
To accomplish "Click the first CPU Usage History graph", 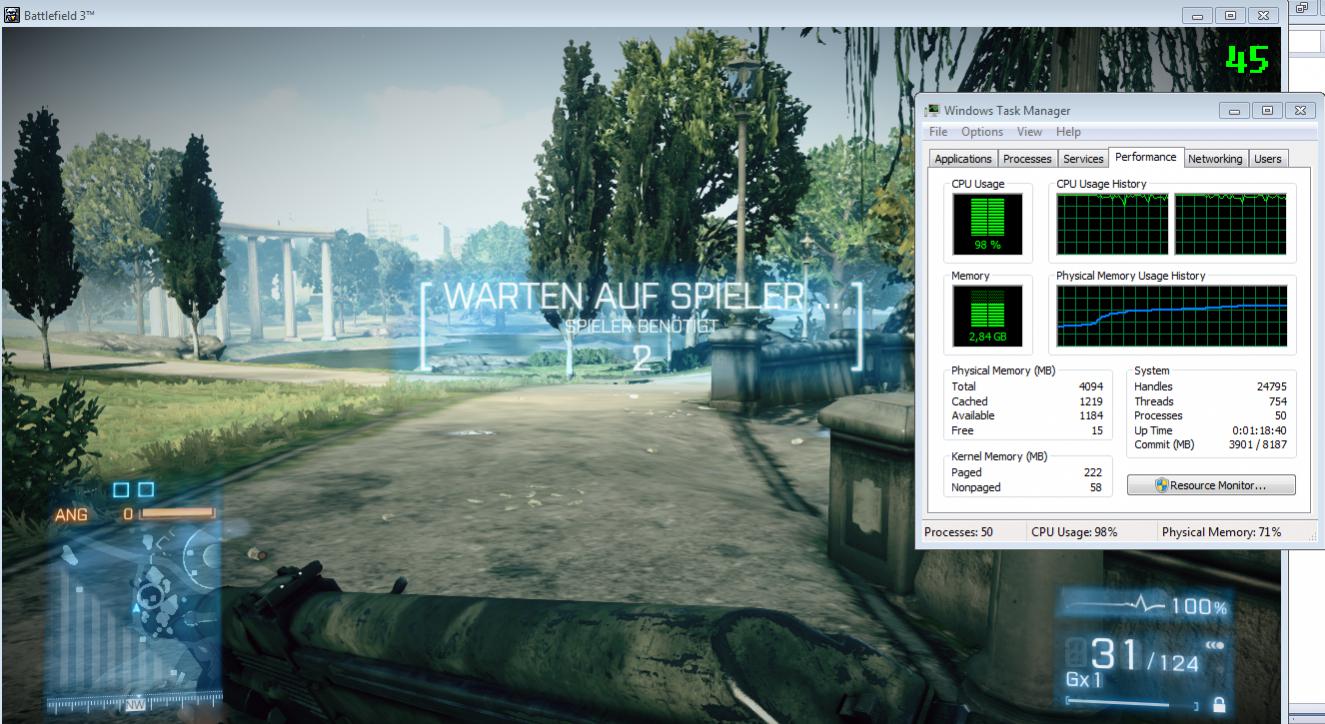I will [x=1112, y=224].
